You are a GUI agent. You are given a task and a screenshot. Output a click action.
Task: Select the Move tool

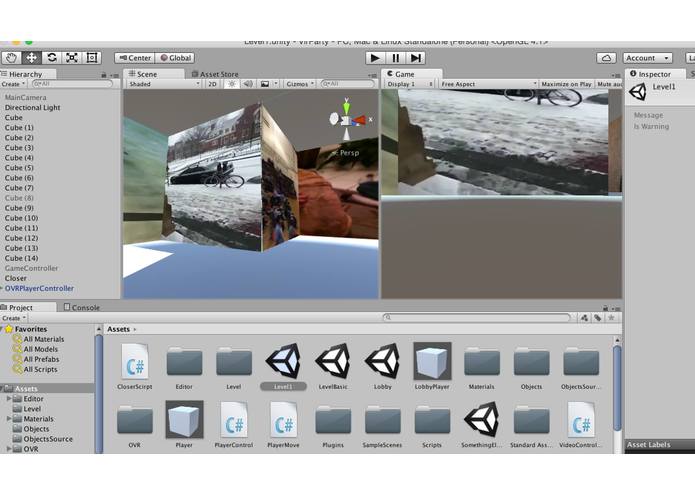(31, 58)
